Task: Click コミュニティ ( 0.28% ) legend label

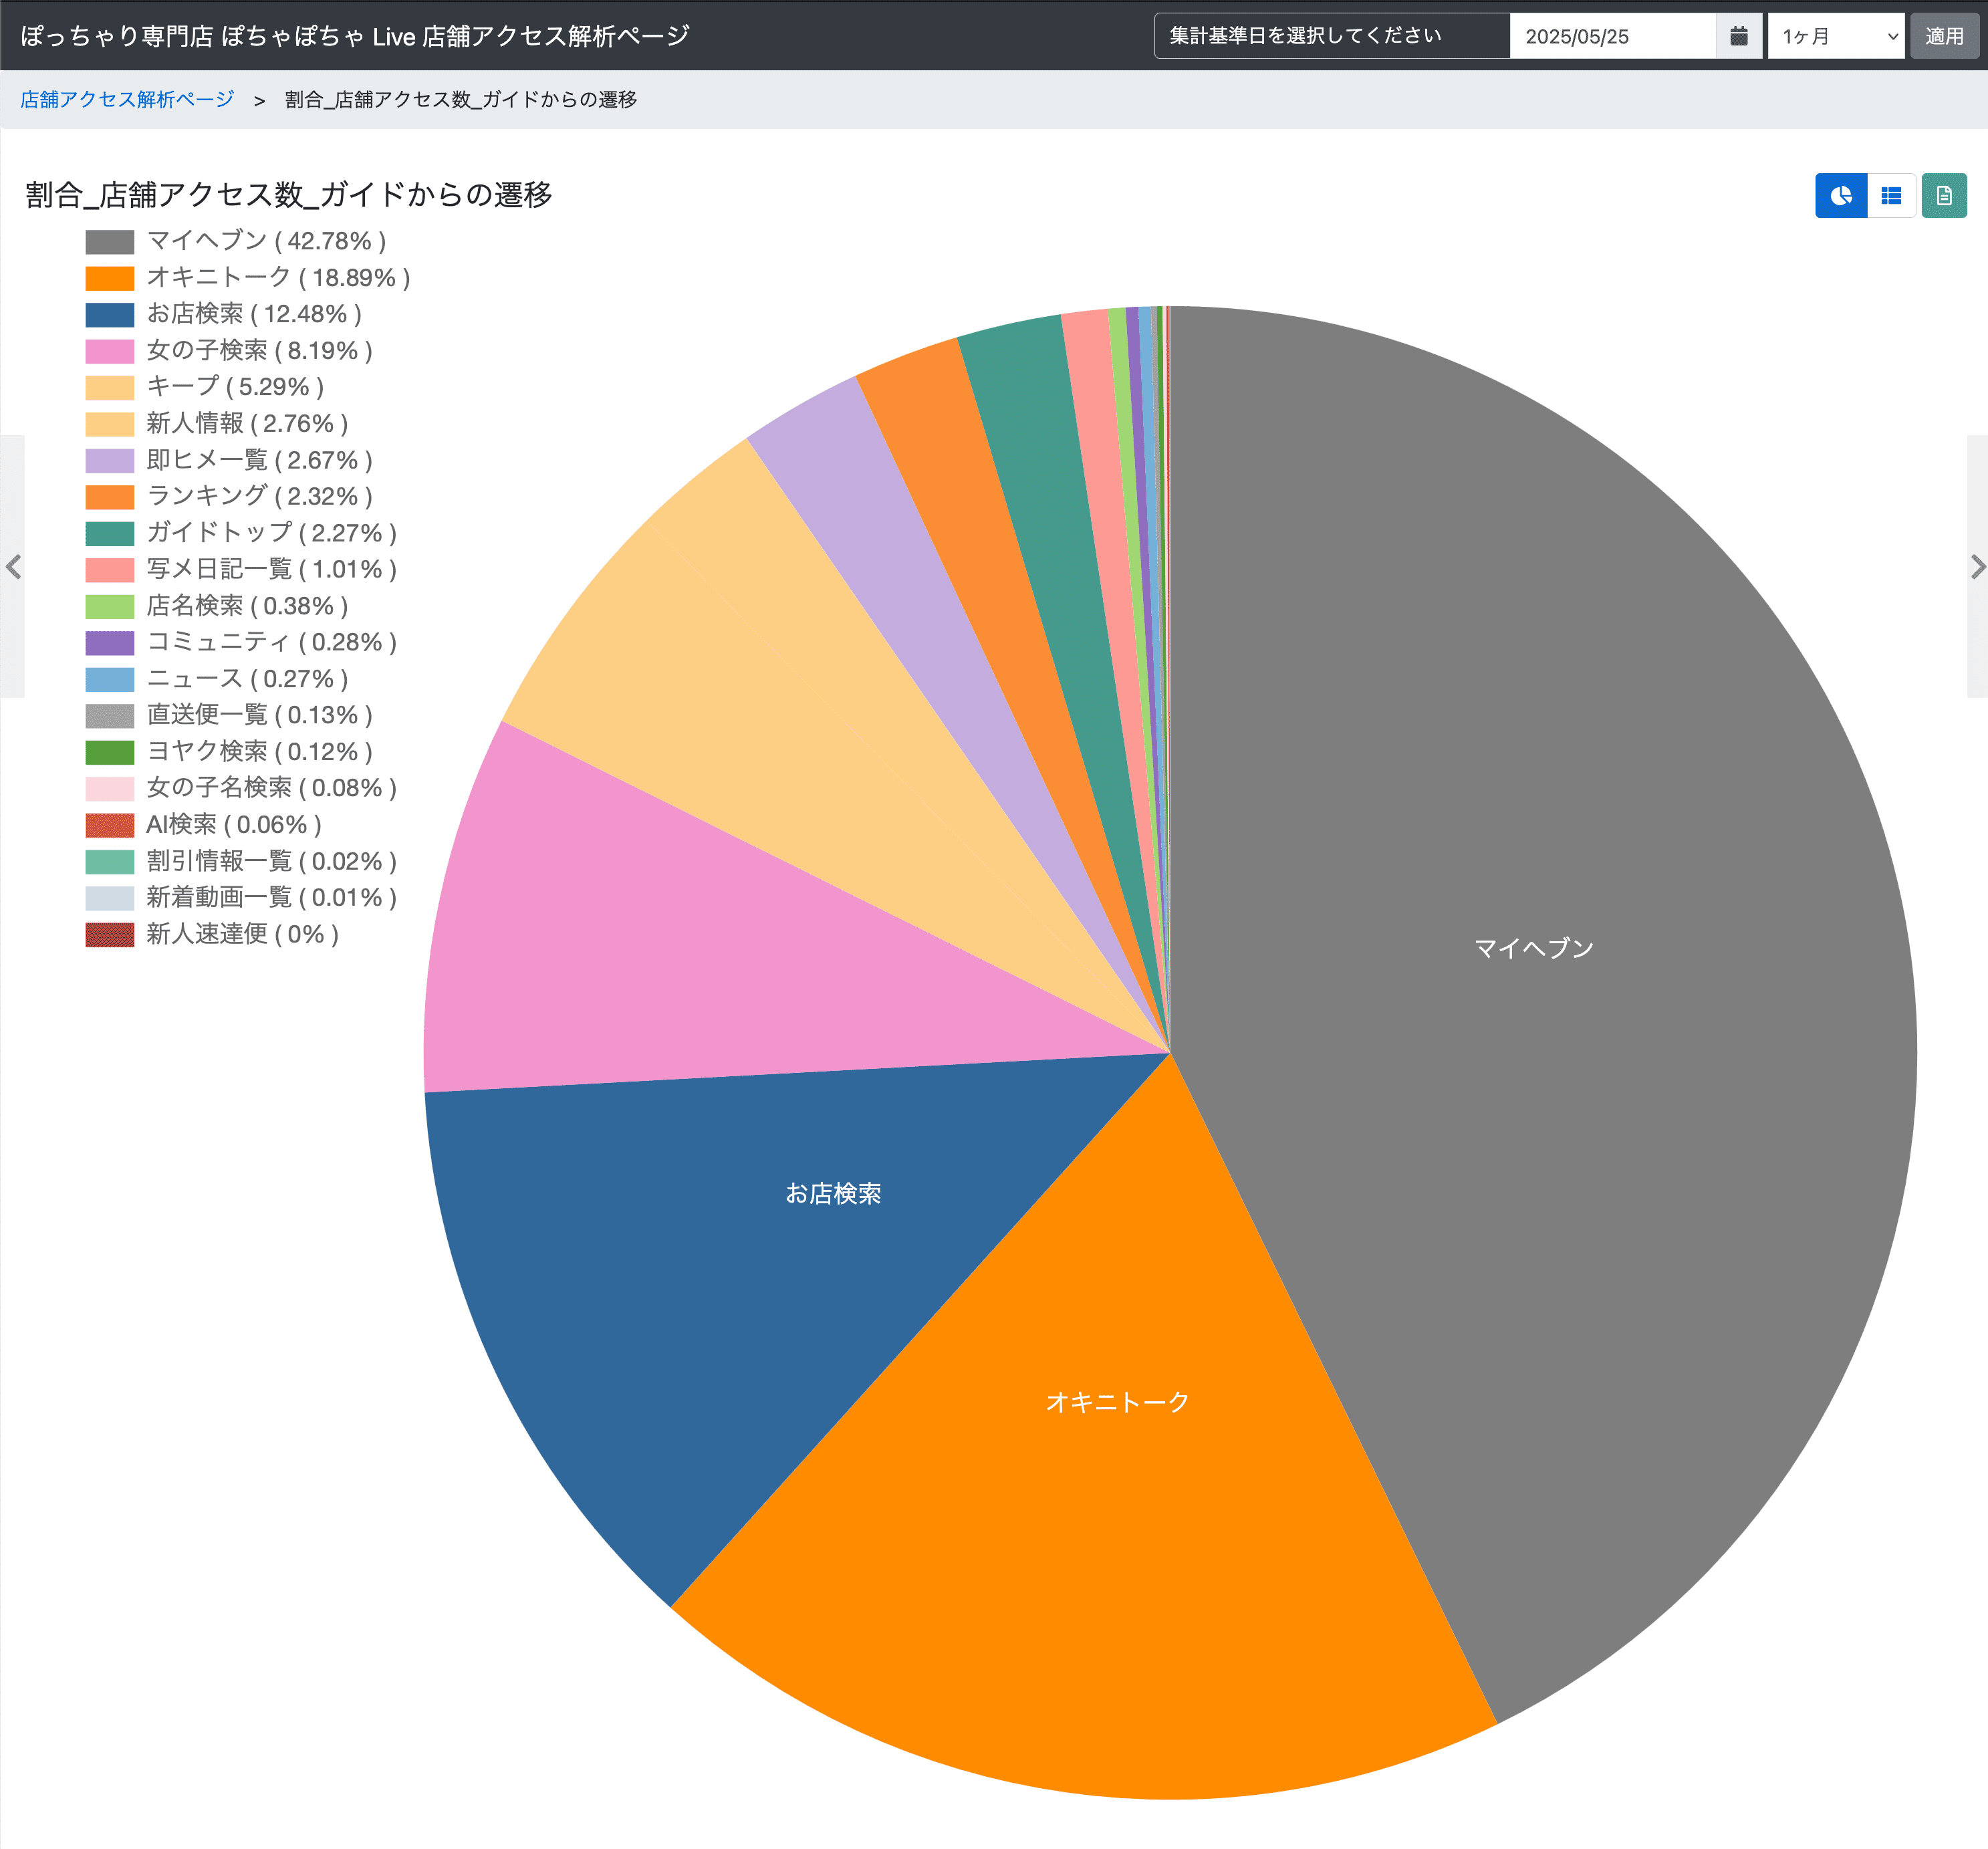Action: [x=272, y=642]
